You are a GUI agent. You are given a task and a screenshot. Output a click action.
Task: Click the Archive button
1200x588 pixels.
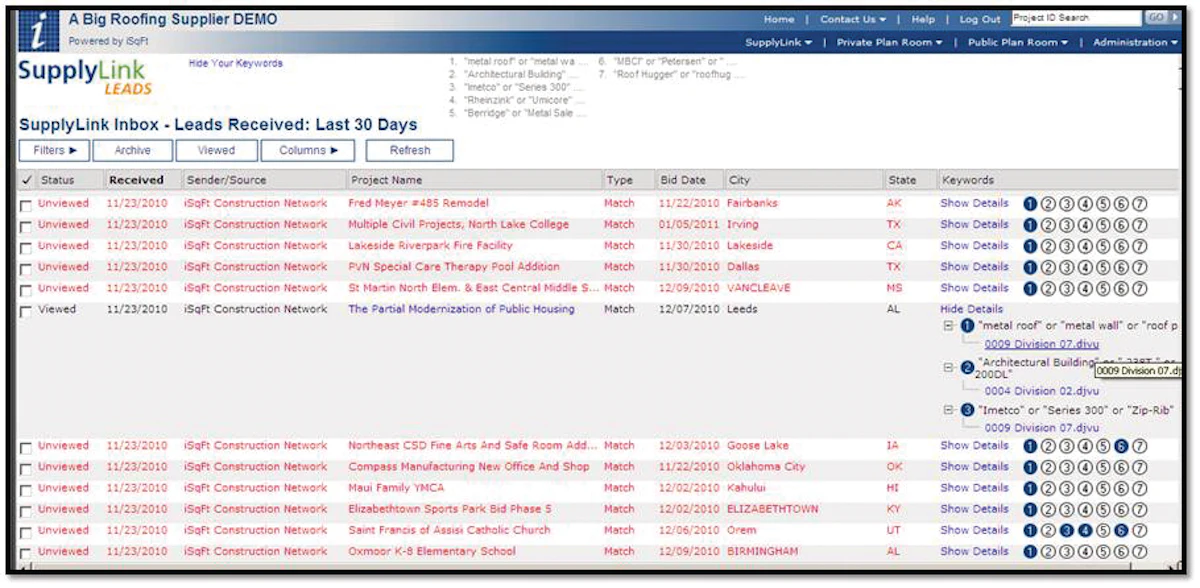[x=132, y=150]
